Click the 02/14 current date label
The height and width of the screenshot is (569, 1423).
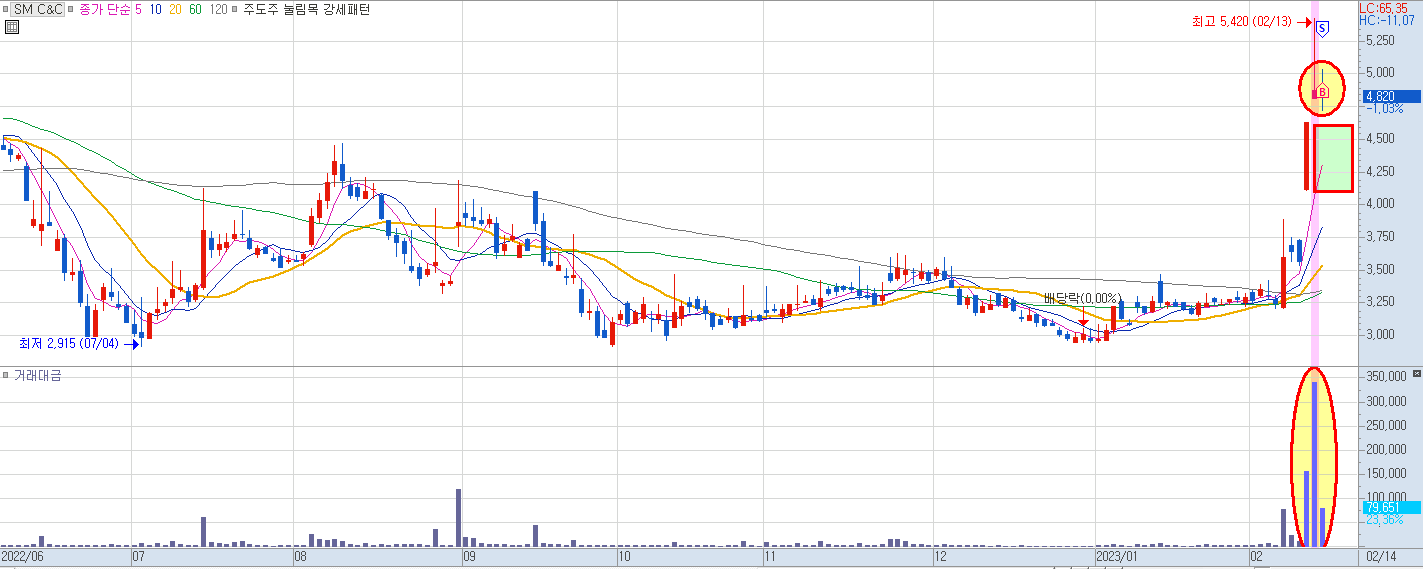coord(1379,555)
